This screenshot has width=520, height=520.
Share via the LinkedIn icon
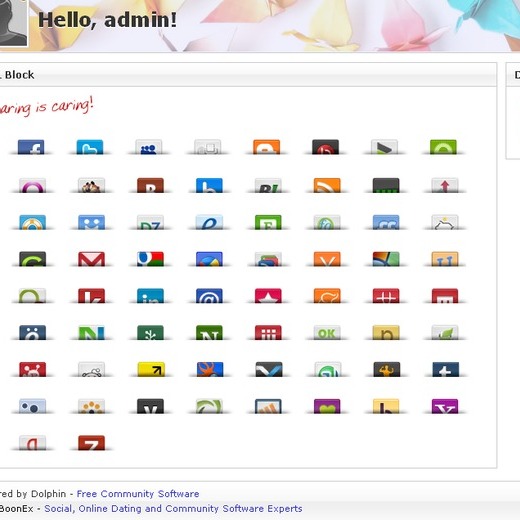pos(150,296)
